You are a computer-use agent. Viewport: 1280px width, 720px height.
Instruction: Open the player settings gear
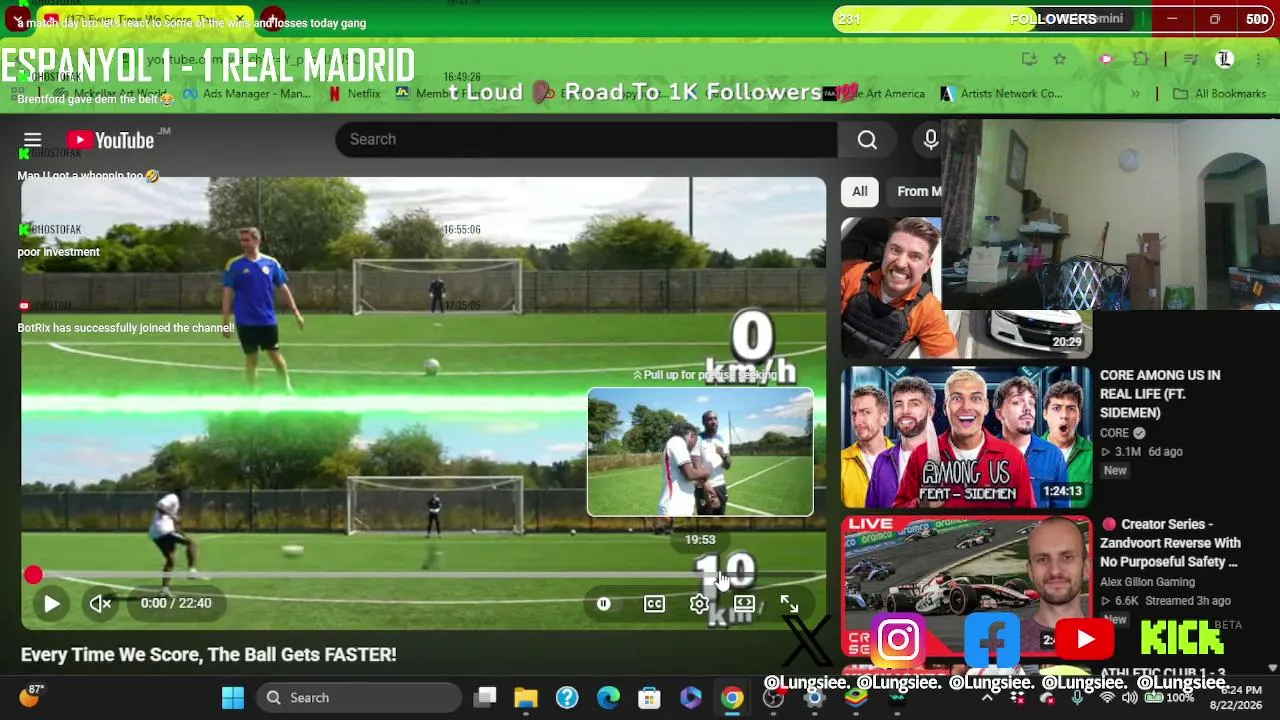pyautogui.click(x=699, y=604)
